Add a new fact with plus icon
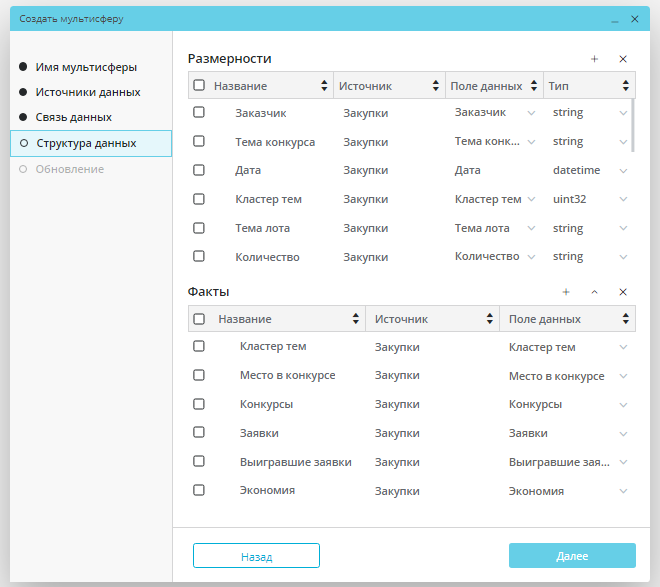Image resolution: width=660 pixels, height=587 pixels. pyautogui.click(x=566, y=292)
